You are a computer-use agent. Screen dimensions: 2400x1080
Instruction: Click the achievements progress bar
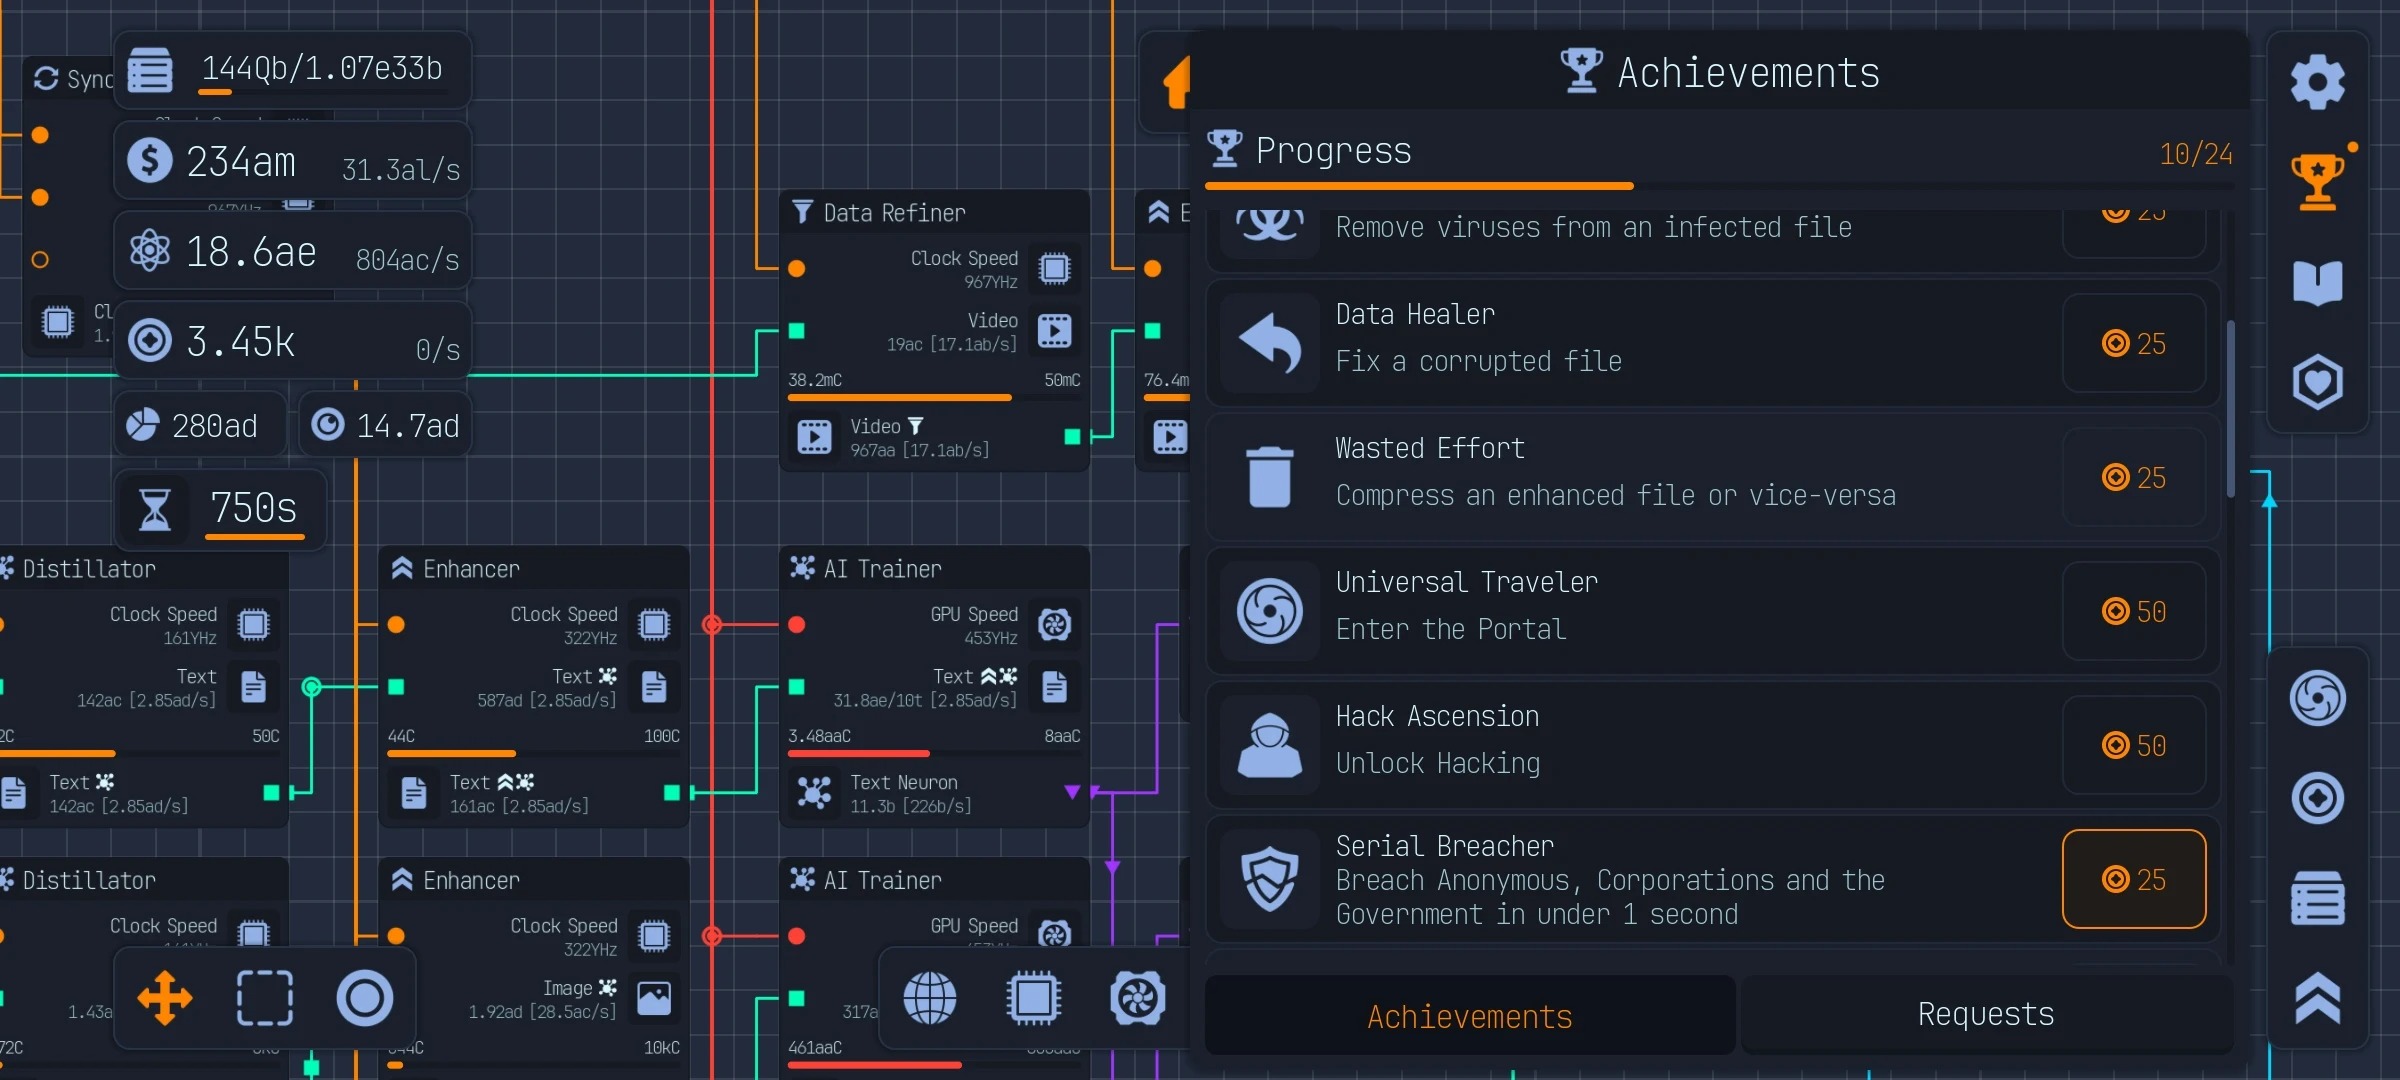click(1718, 186)
